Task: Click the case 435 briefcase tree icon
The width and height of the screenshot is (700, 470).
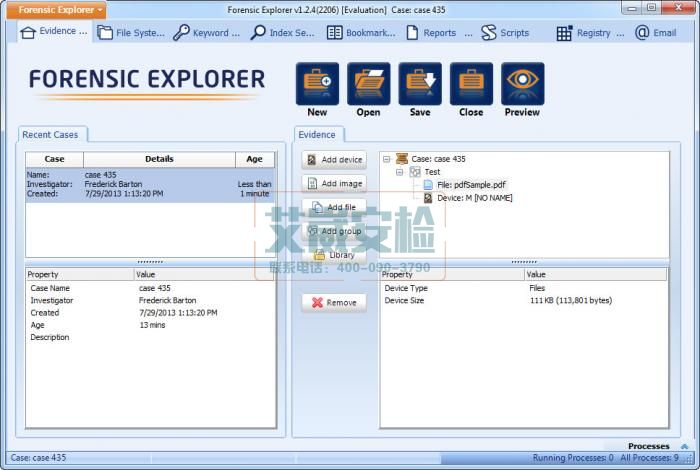Action: click(402, 158)
